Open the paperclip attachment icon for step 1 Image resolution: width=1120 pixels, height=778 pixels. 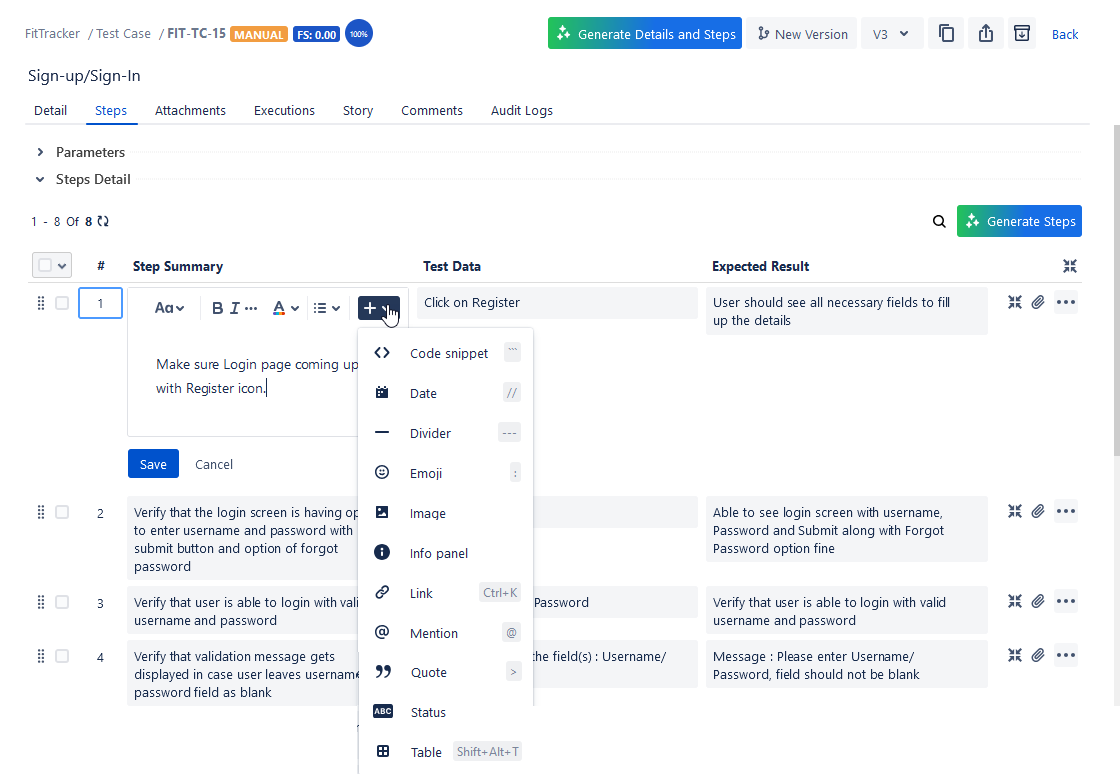tap(1037, 301)
